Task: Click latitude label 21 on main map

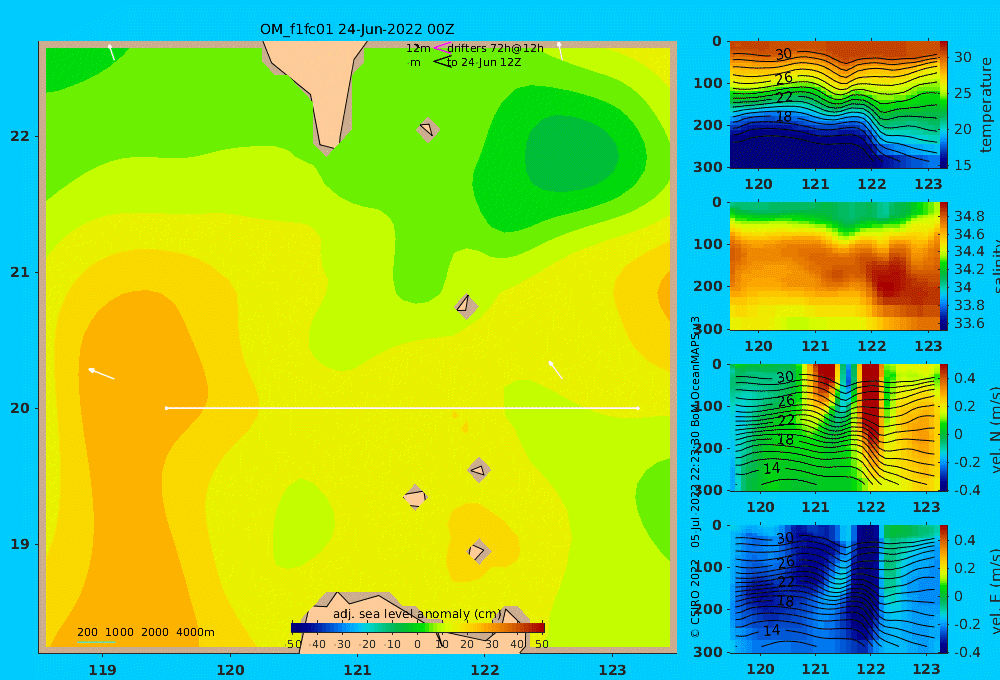Action: pyautogui.click(x=20, y=272)
